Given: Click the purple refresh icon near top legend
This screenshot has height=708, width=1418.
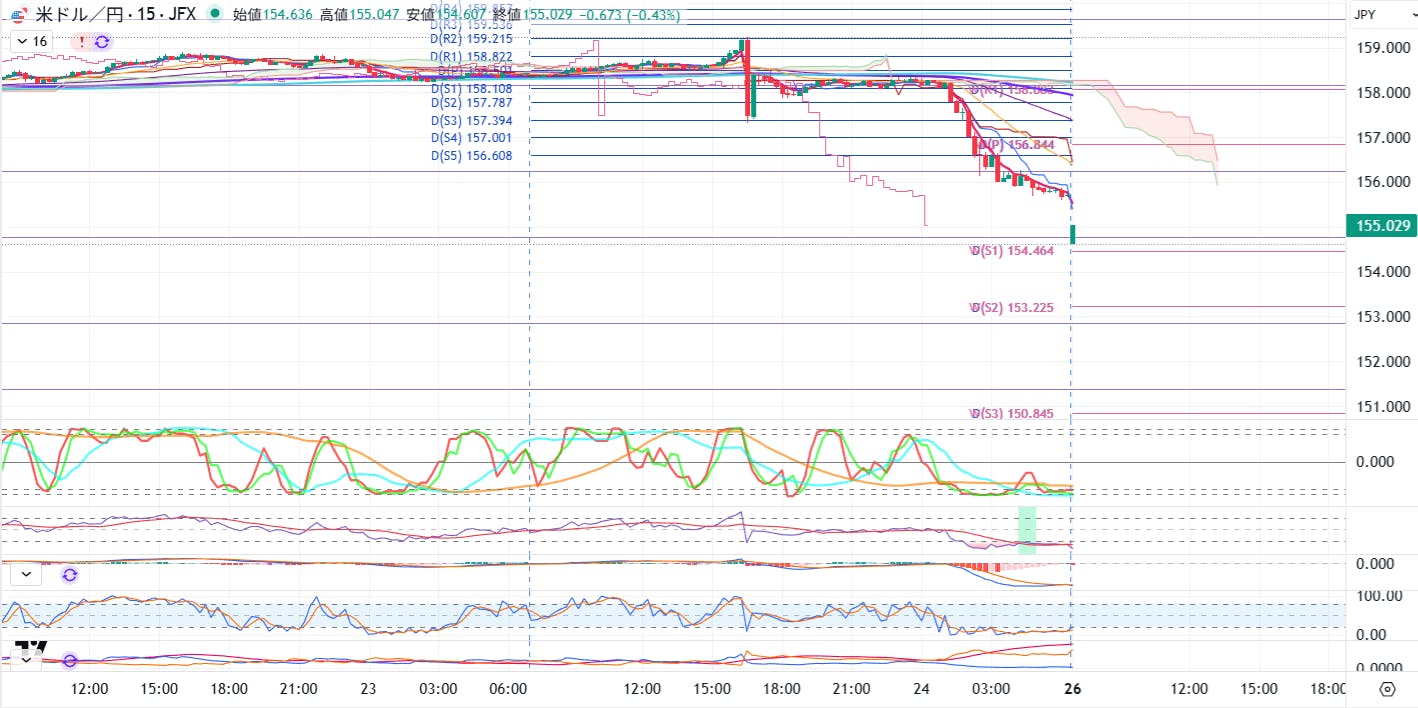Looking at the screenshot, I should 101,42.
